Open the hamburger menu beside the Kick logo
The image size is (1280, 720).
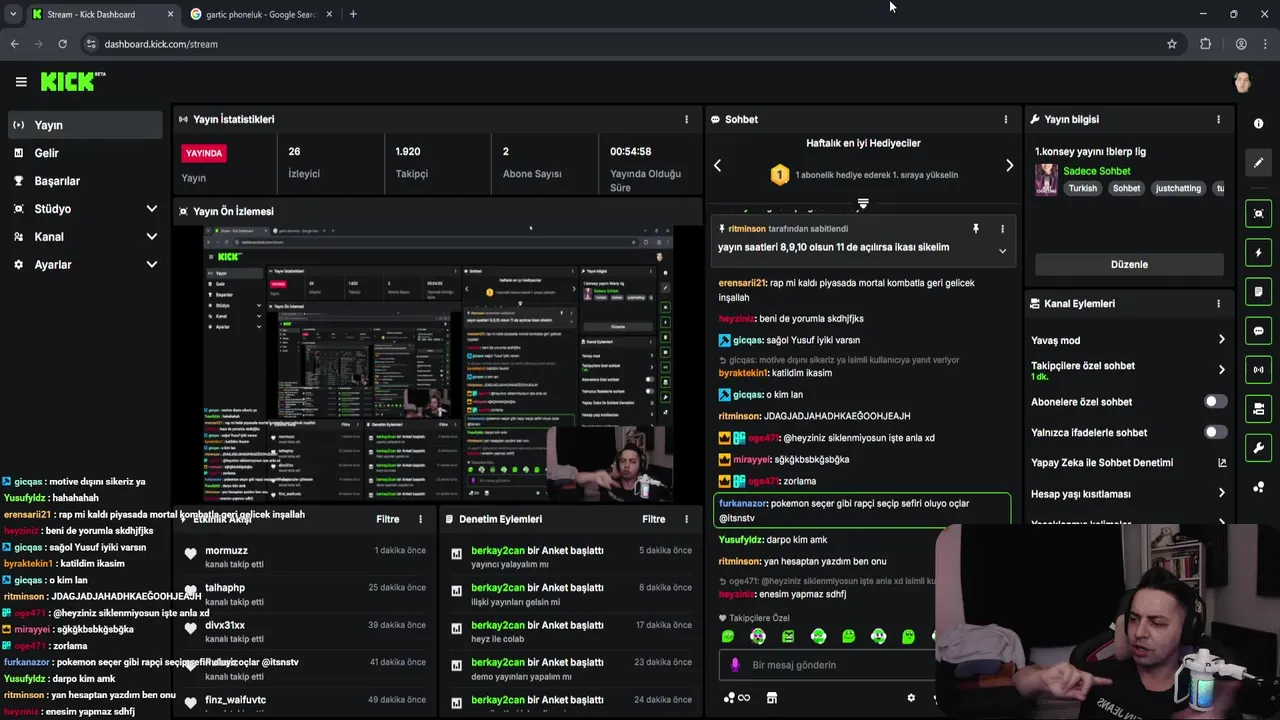(21, 82)
